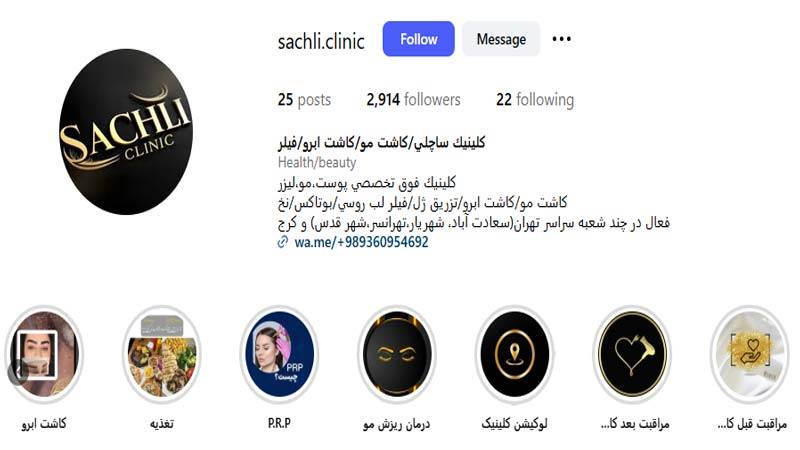Screen dimensions: 800x450
Task: View the 2,914 followers list
Action: click(x=413, y=99)
